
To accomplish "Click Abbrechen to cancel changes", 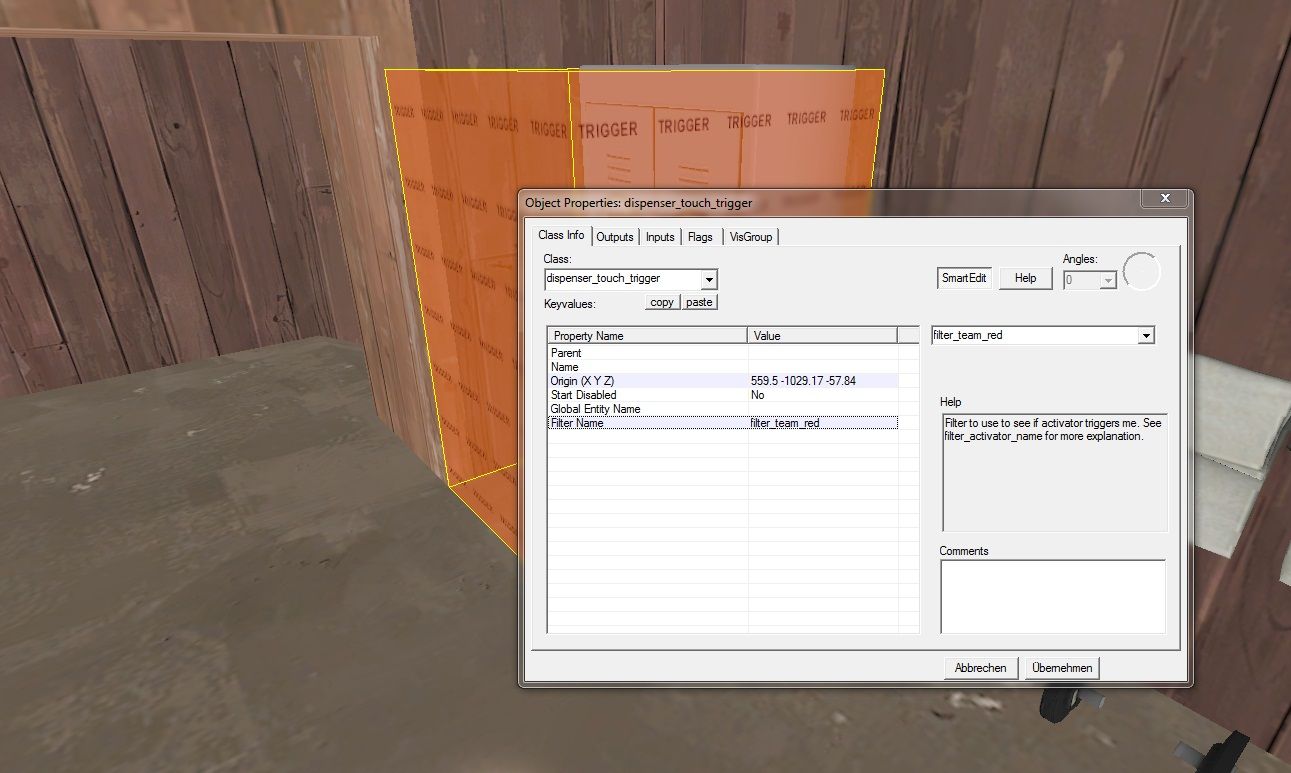I will click(x=980, y=668).
